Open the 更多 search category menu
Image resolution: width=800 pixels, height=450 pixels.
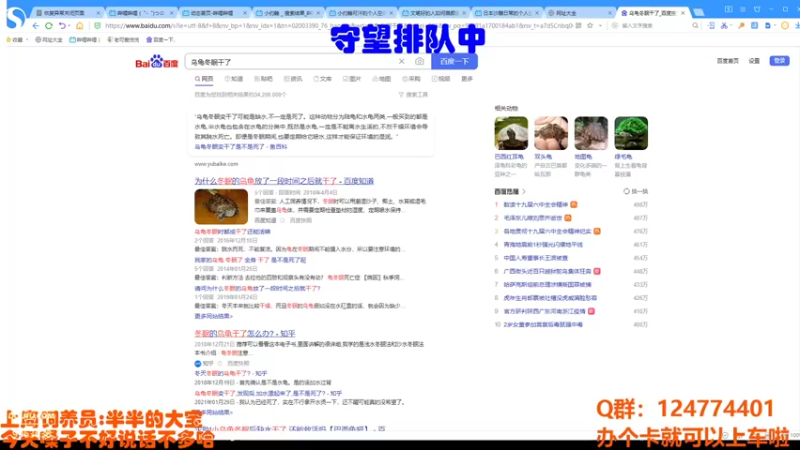467,79
